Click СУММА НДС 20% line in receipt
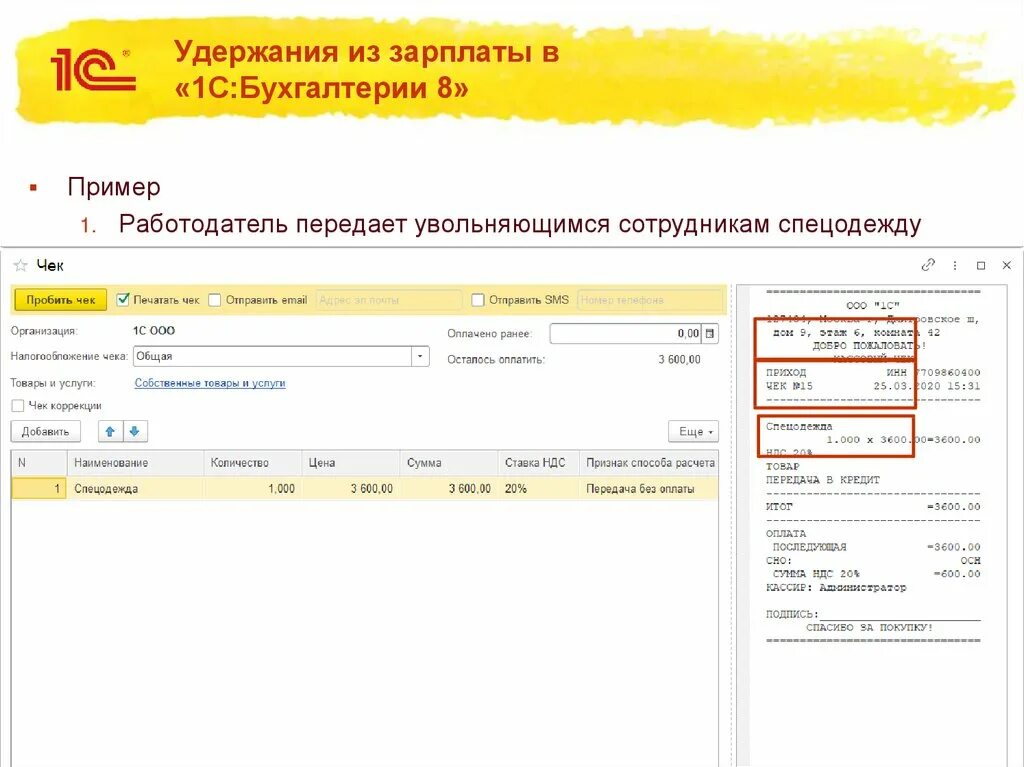Screen dimensions: 1024x767 pyautogui.click(x=875, y=574)
